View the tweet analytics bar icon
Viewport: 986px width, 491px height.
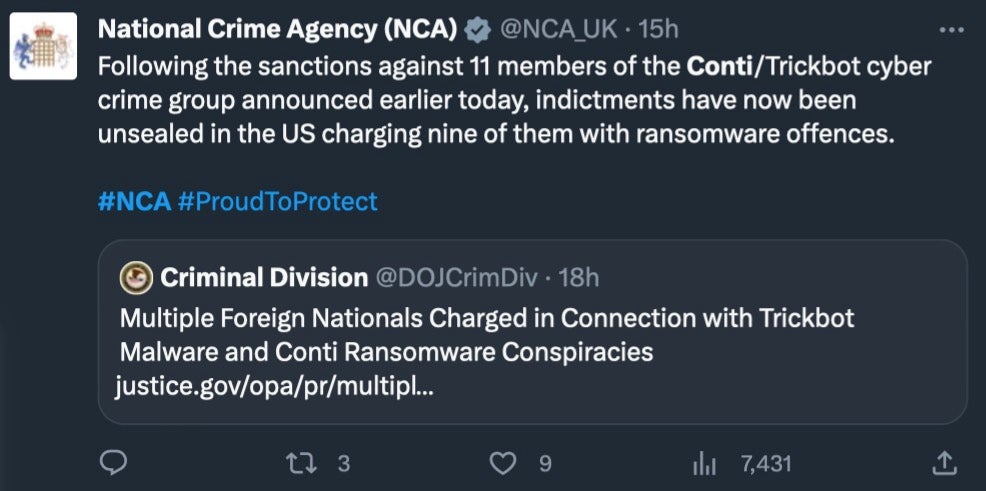coord(705,463)
